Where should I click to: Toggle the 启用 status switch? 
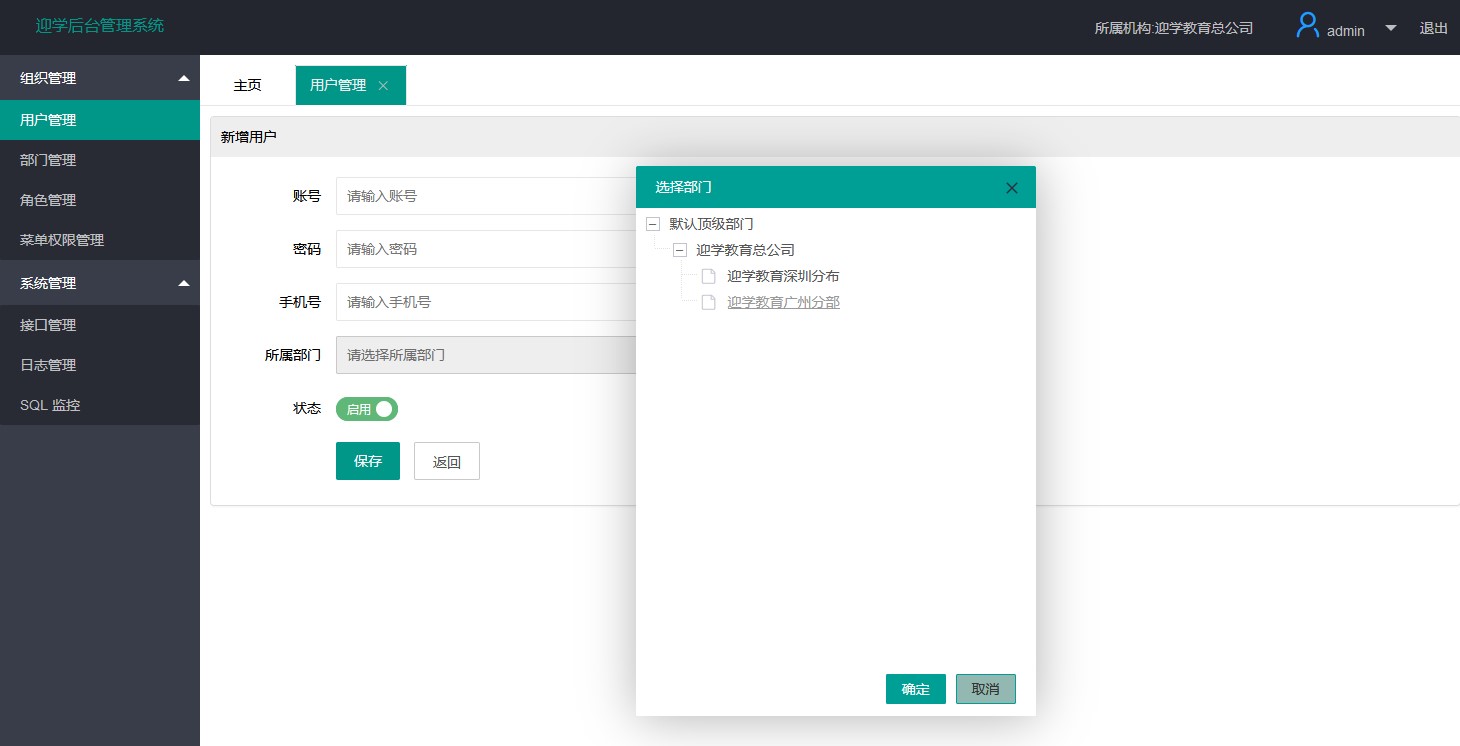pyautogui.click(x=367, y=409)
